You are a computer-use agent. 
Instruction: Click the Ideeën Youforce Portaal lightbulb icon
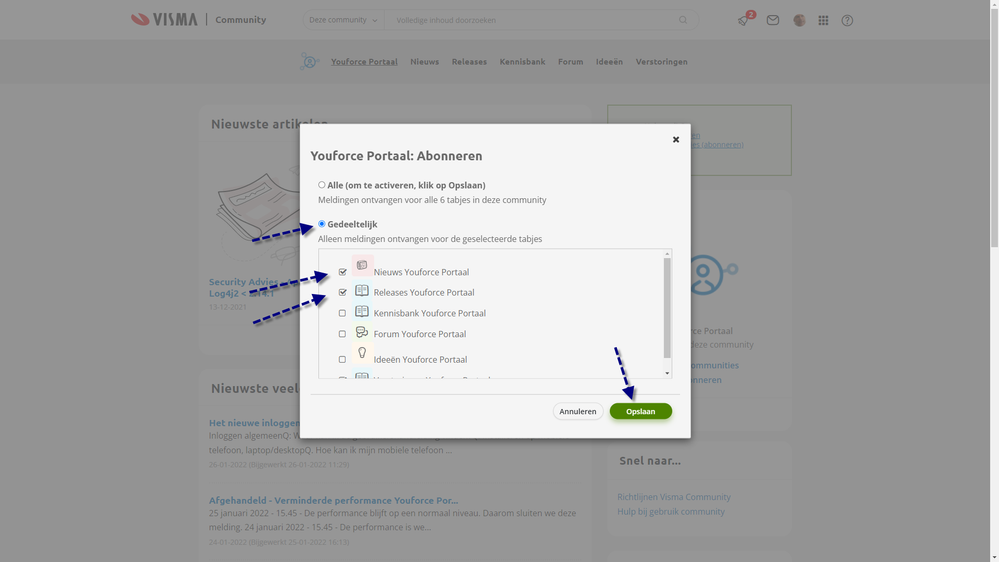coord(362,353)
